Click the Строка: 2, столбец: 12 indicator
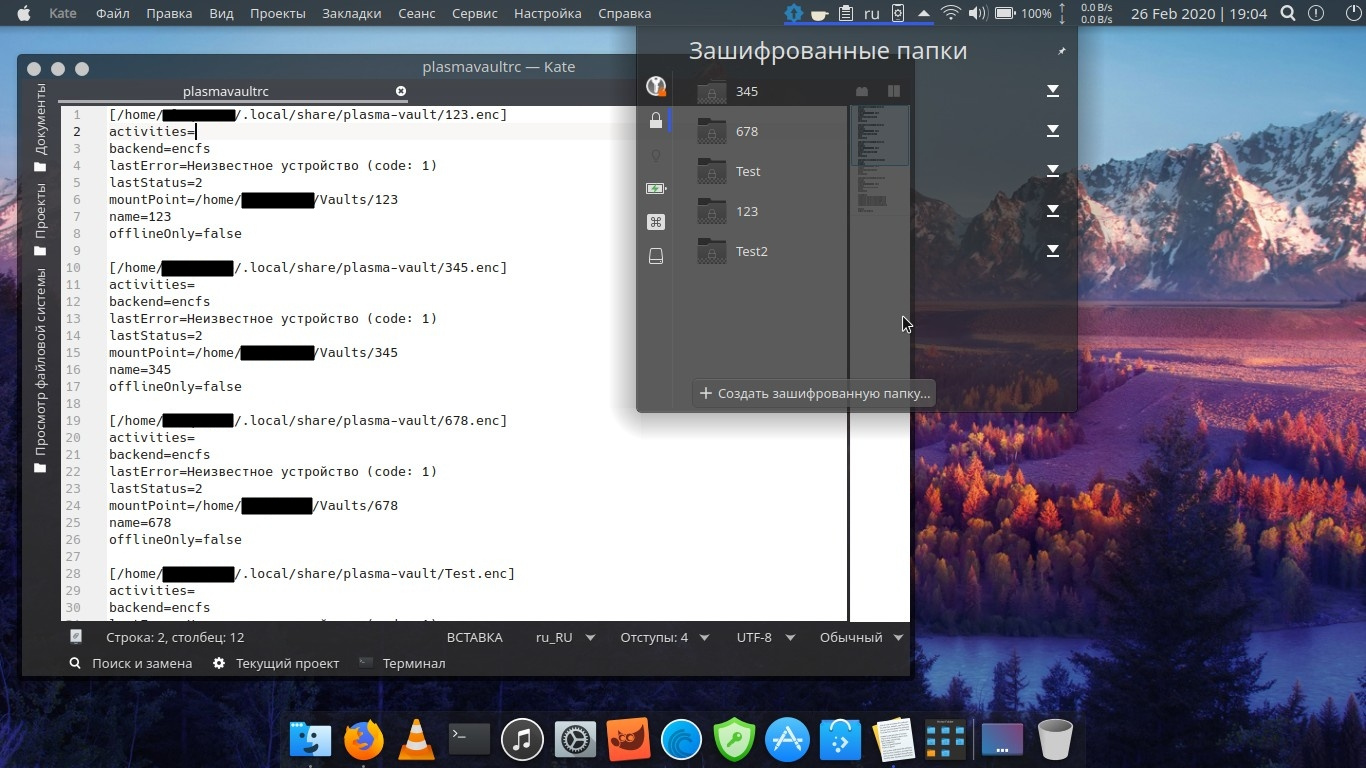The width and height of the screenshot is (1366, 768). click(175, 637)
